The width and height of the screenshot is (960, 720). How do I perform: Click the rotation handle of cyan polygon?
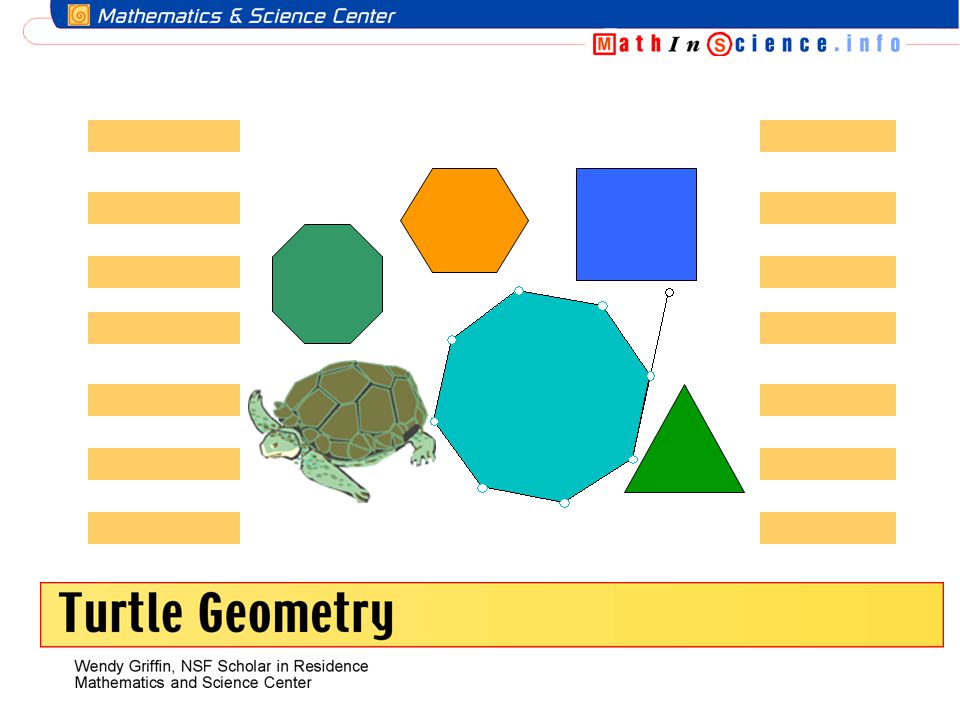[669, 293]
